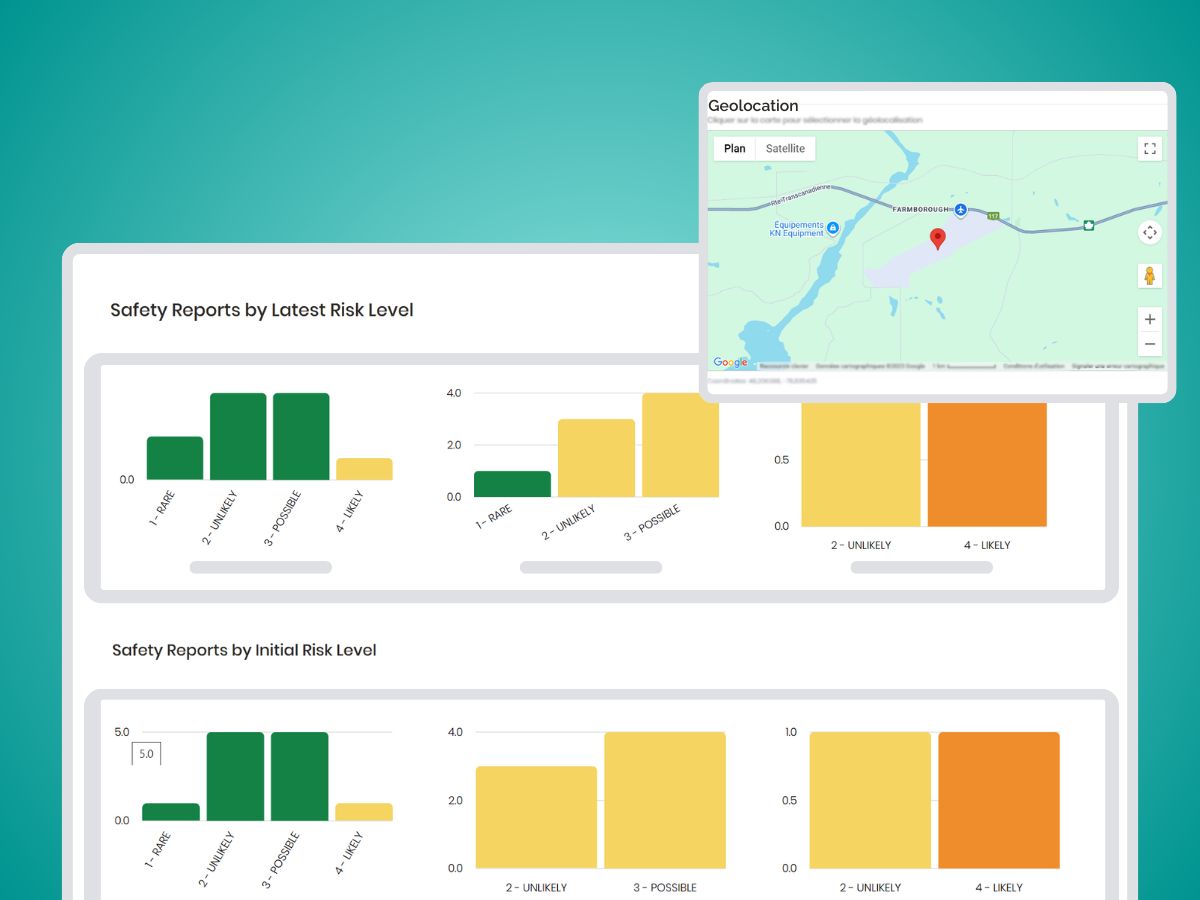Screen dimensions: 1200x900
Task: Zoom in on the map
Action: (x=1150, y=320)
